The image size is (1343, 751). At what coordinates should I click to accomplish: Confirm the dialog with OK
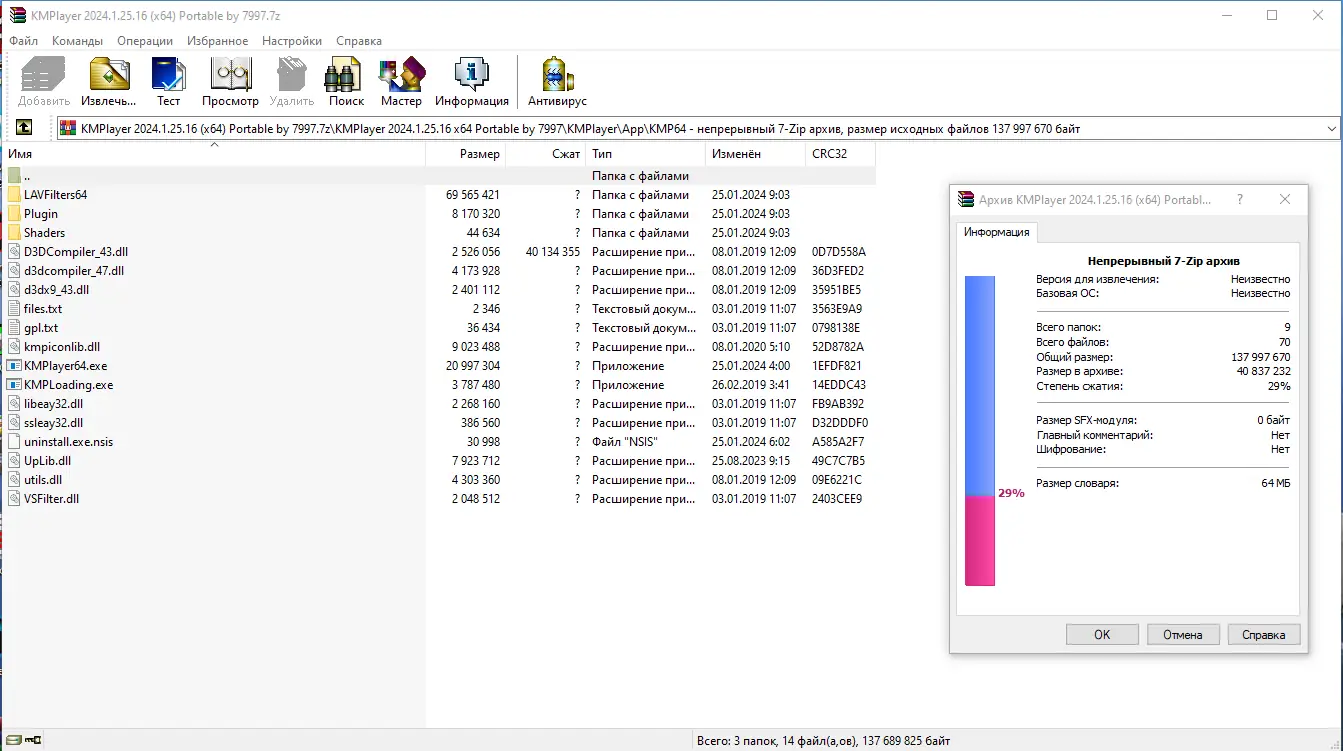[1101, 633]
